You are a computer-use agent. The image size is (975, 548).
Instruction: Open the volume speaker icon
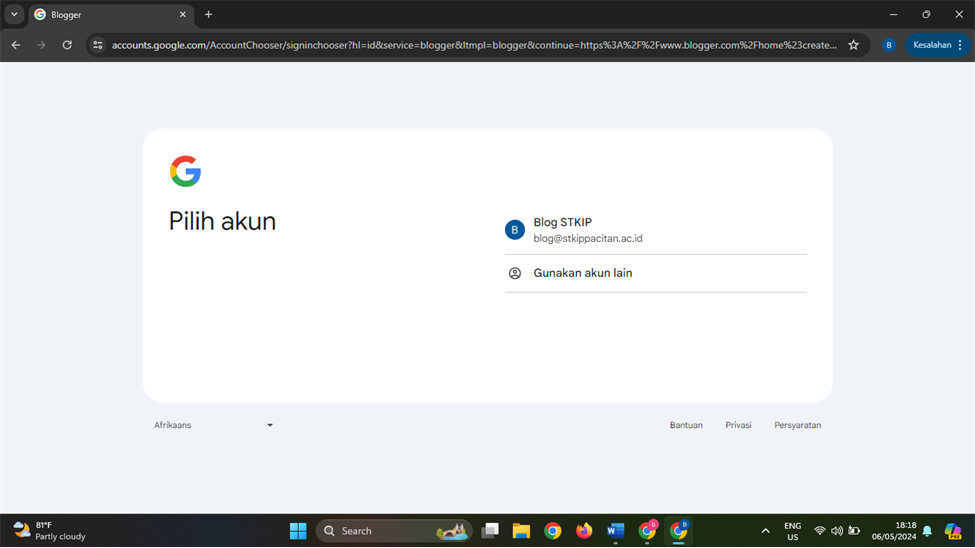click(837, 531)
